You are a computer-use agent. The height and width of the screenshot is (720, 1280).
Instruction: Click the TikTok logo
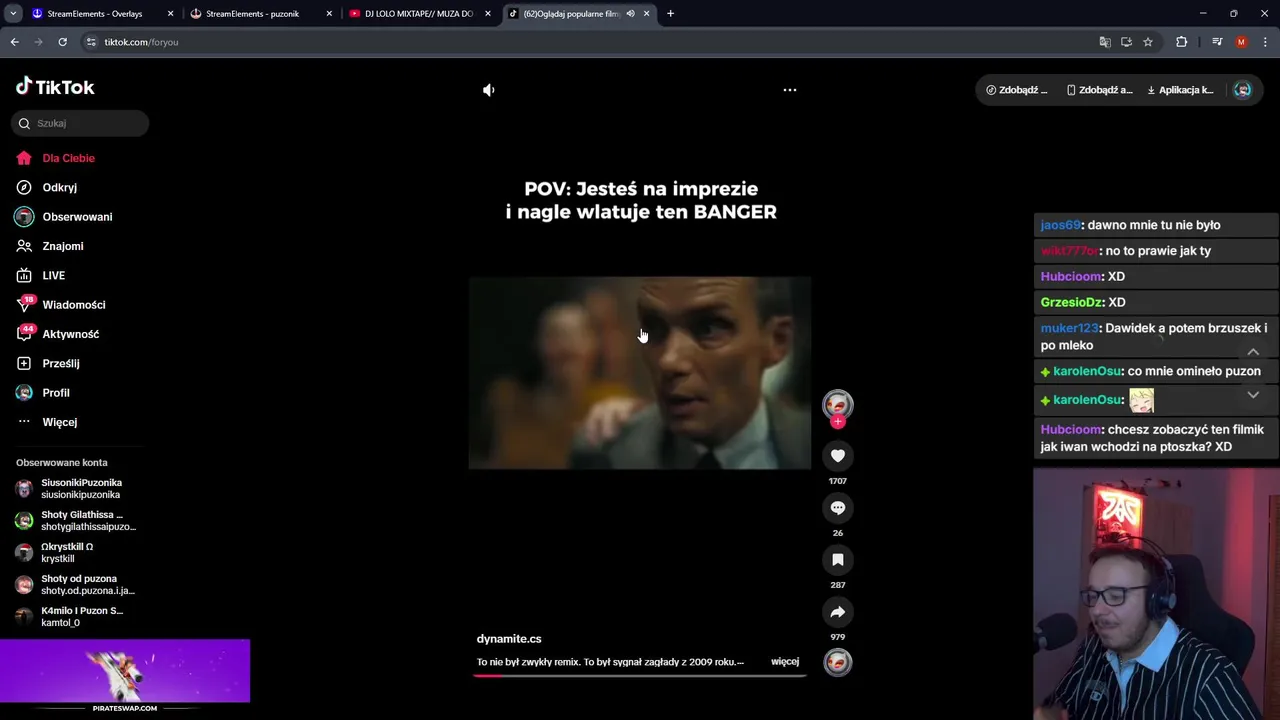tap(55, 87)
